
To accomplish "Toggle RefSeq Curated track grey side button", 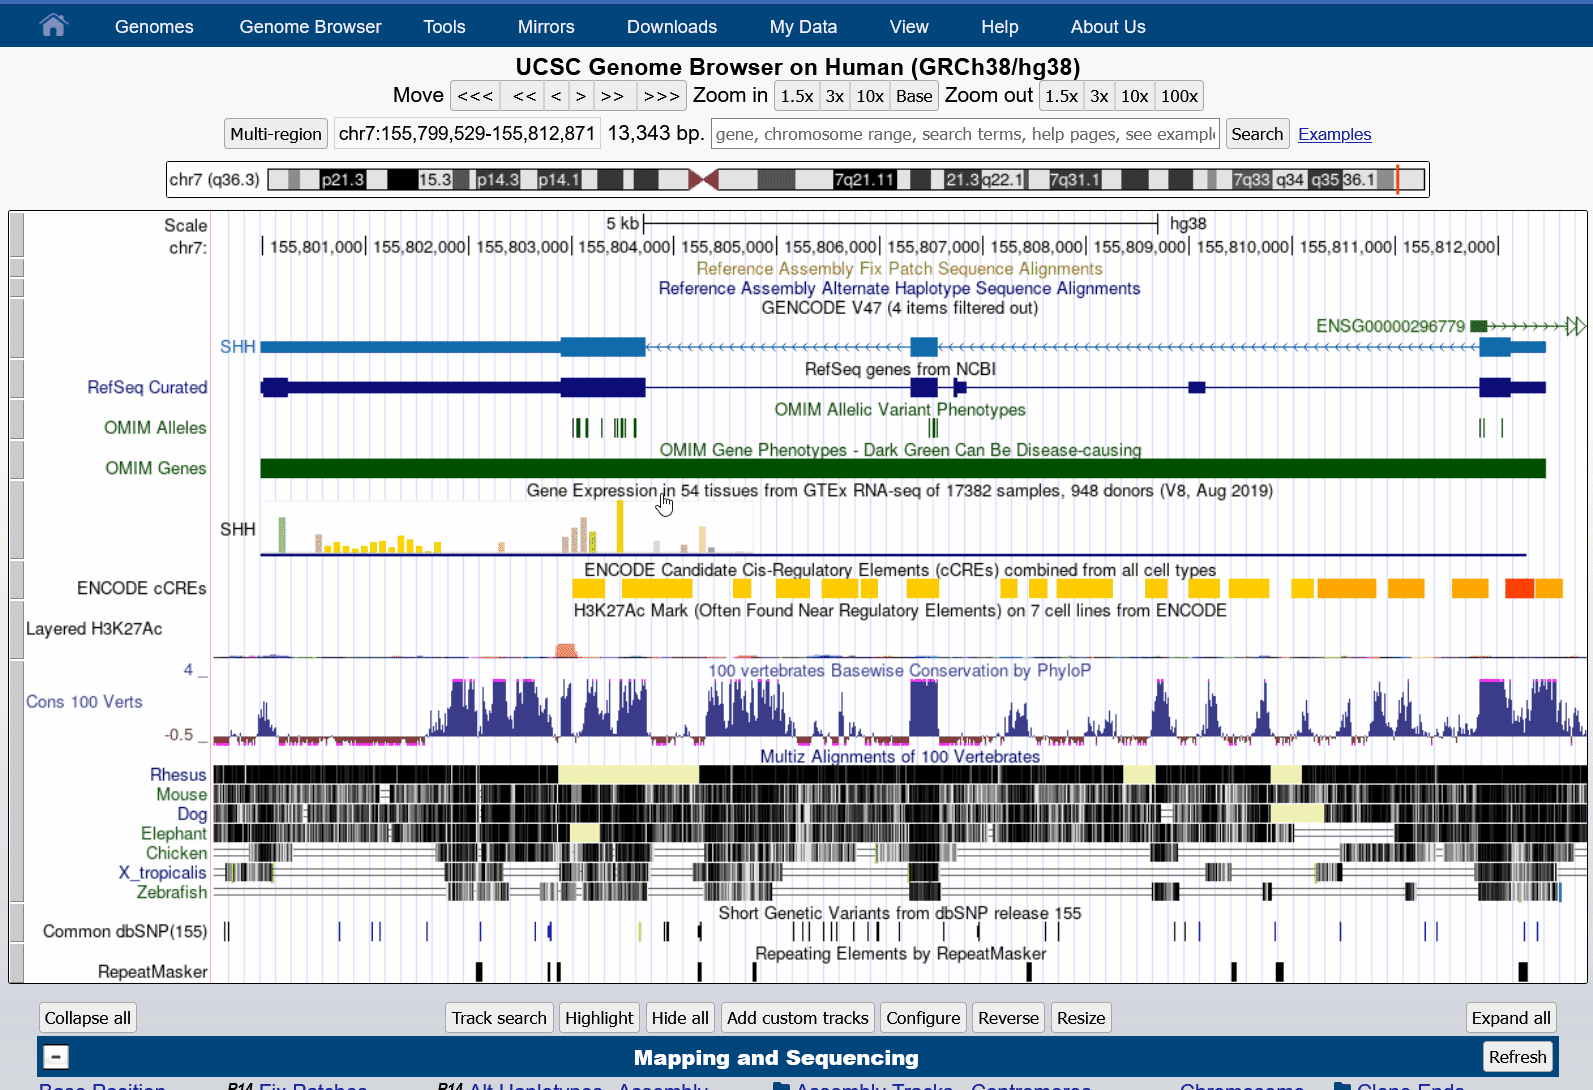I will click(x=16, y=378).
